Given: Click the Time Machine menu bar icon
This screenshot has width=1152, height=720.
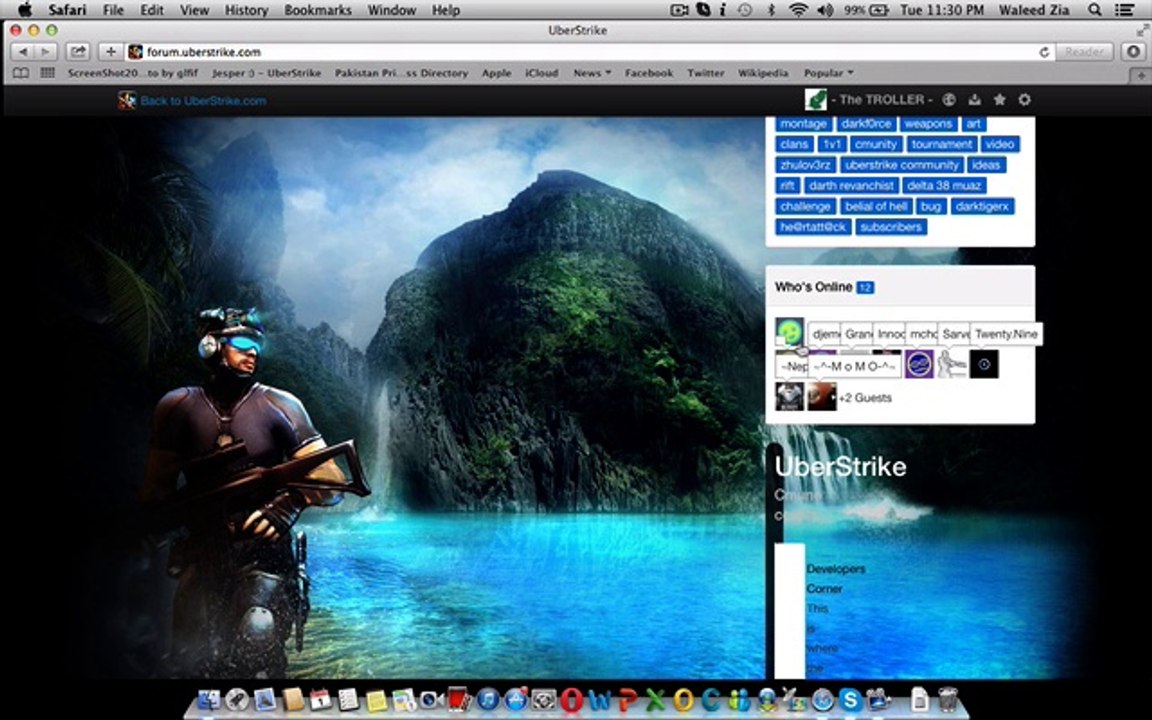Looking at the screenshot, I should 745,10.
